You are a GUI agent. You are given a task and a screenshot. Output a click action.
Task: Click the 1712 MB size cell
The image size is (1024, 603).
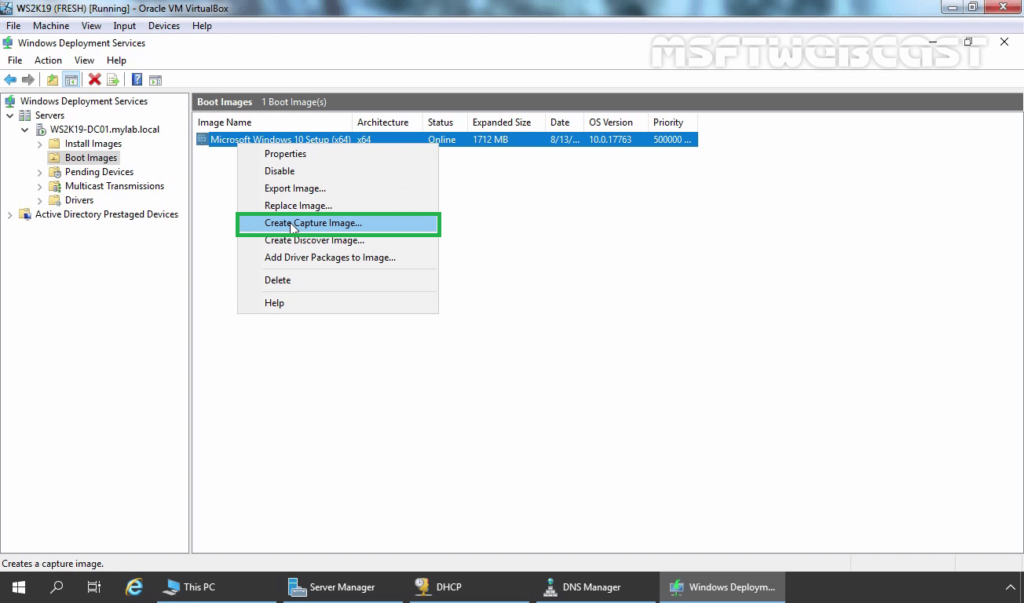pos(490,139)
